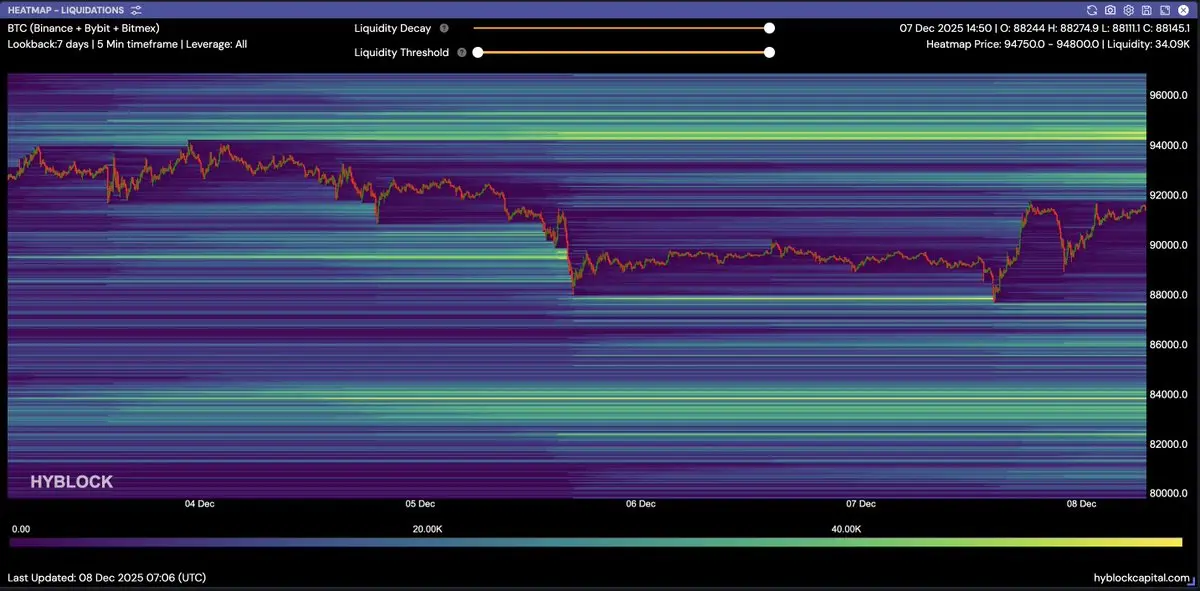Viewport: 1200px width, 591px height.
Task: Expand the heatmap widget to fullscreen
Action: tap(1164, 9)
